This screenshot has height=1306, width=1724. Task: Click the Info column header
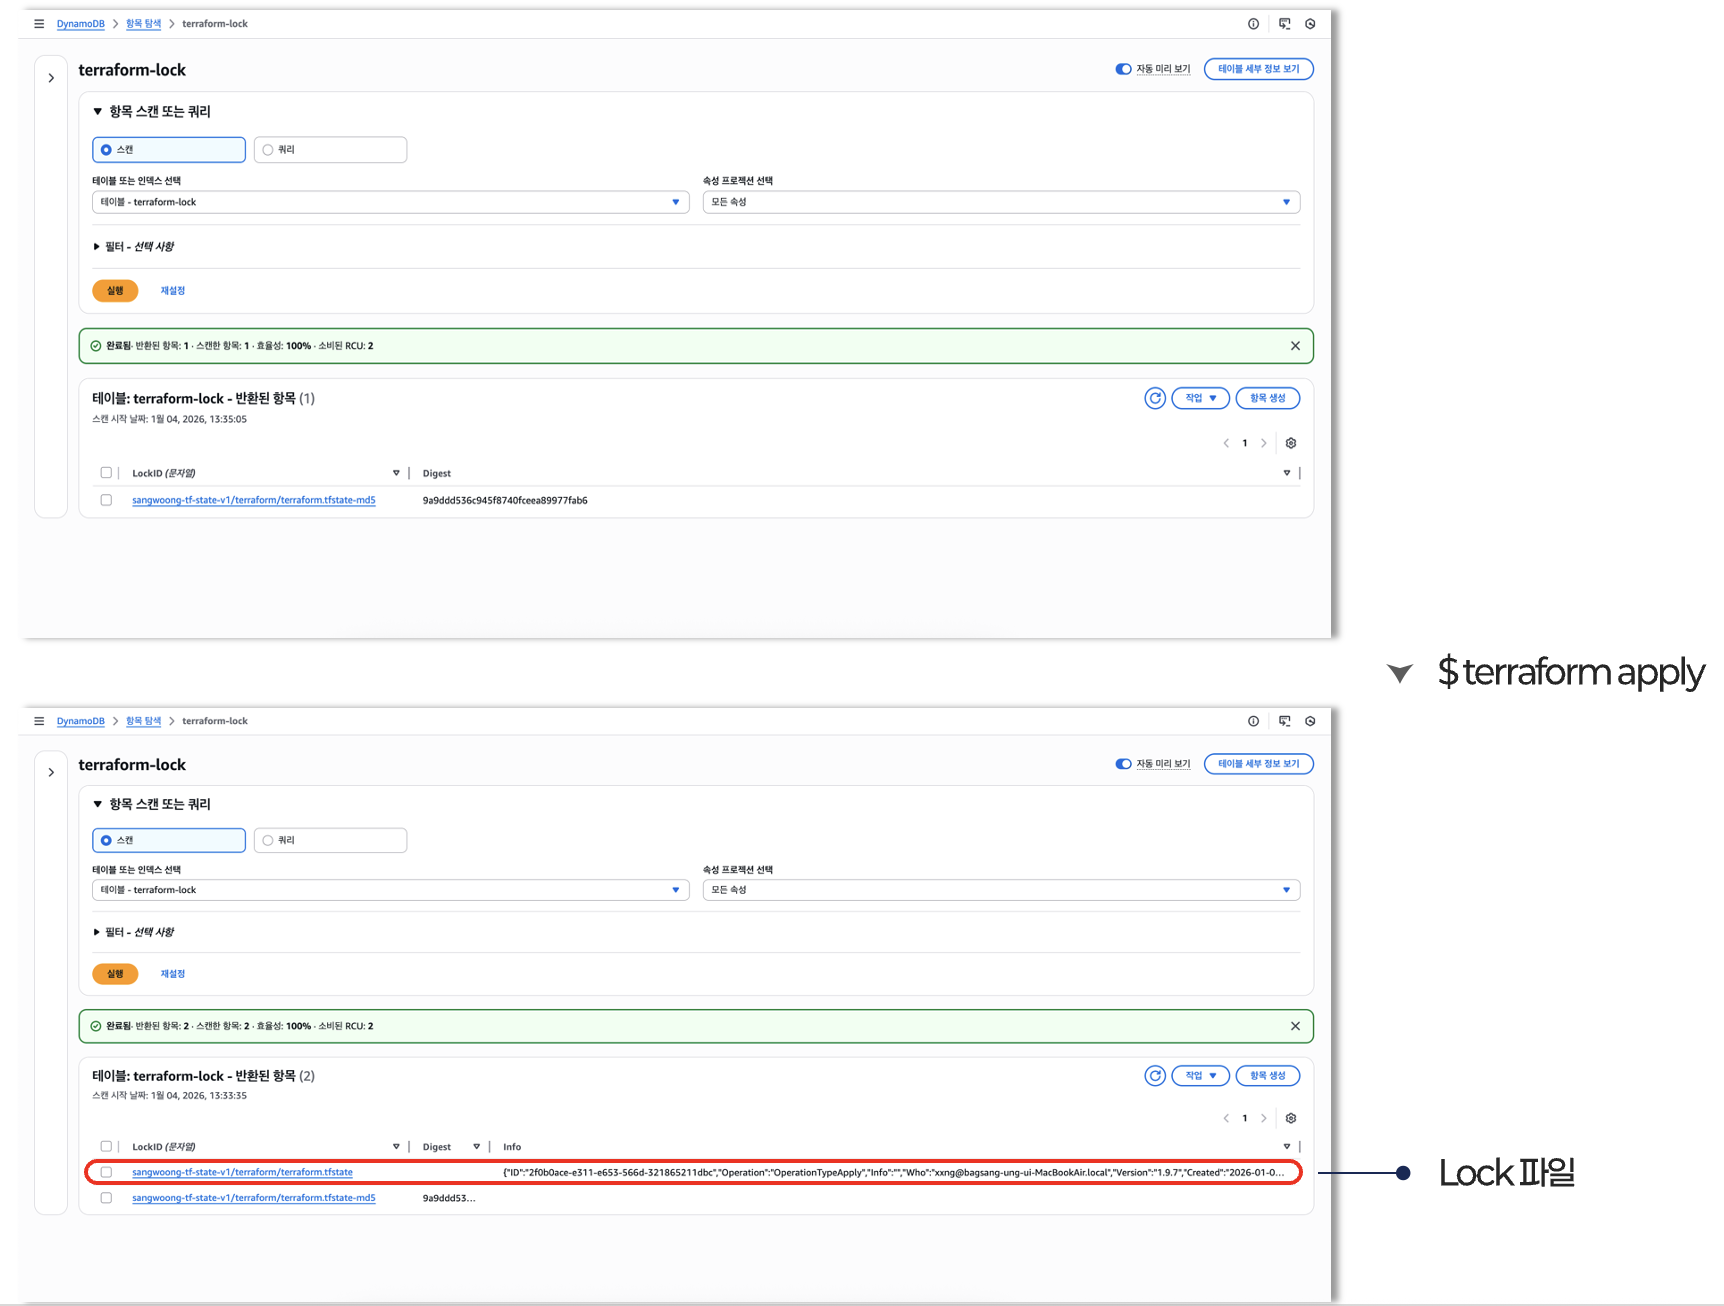(512, 1147)
